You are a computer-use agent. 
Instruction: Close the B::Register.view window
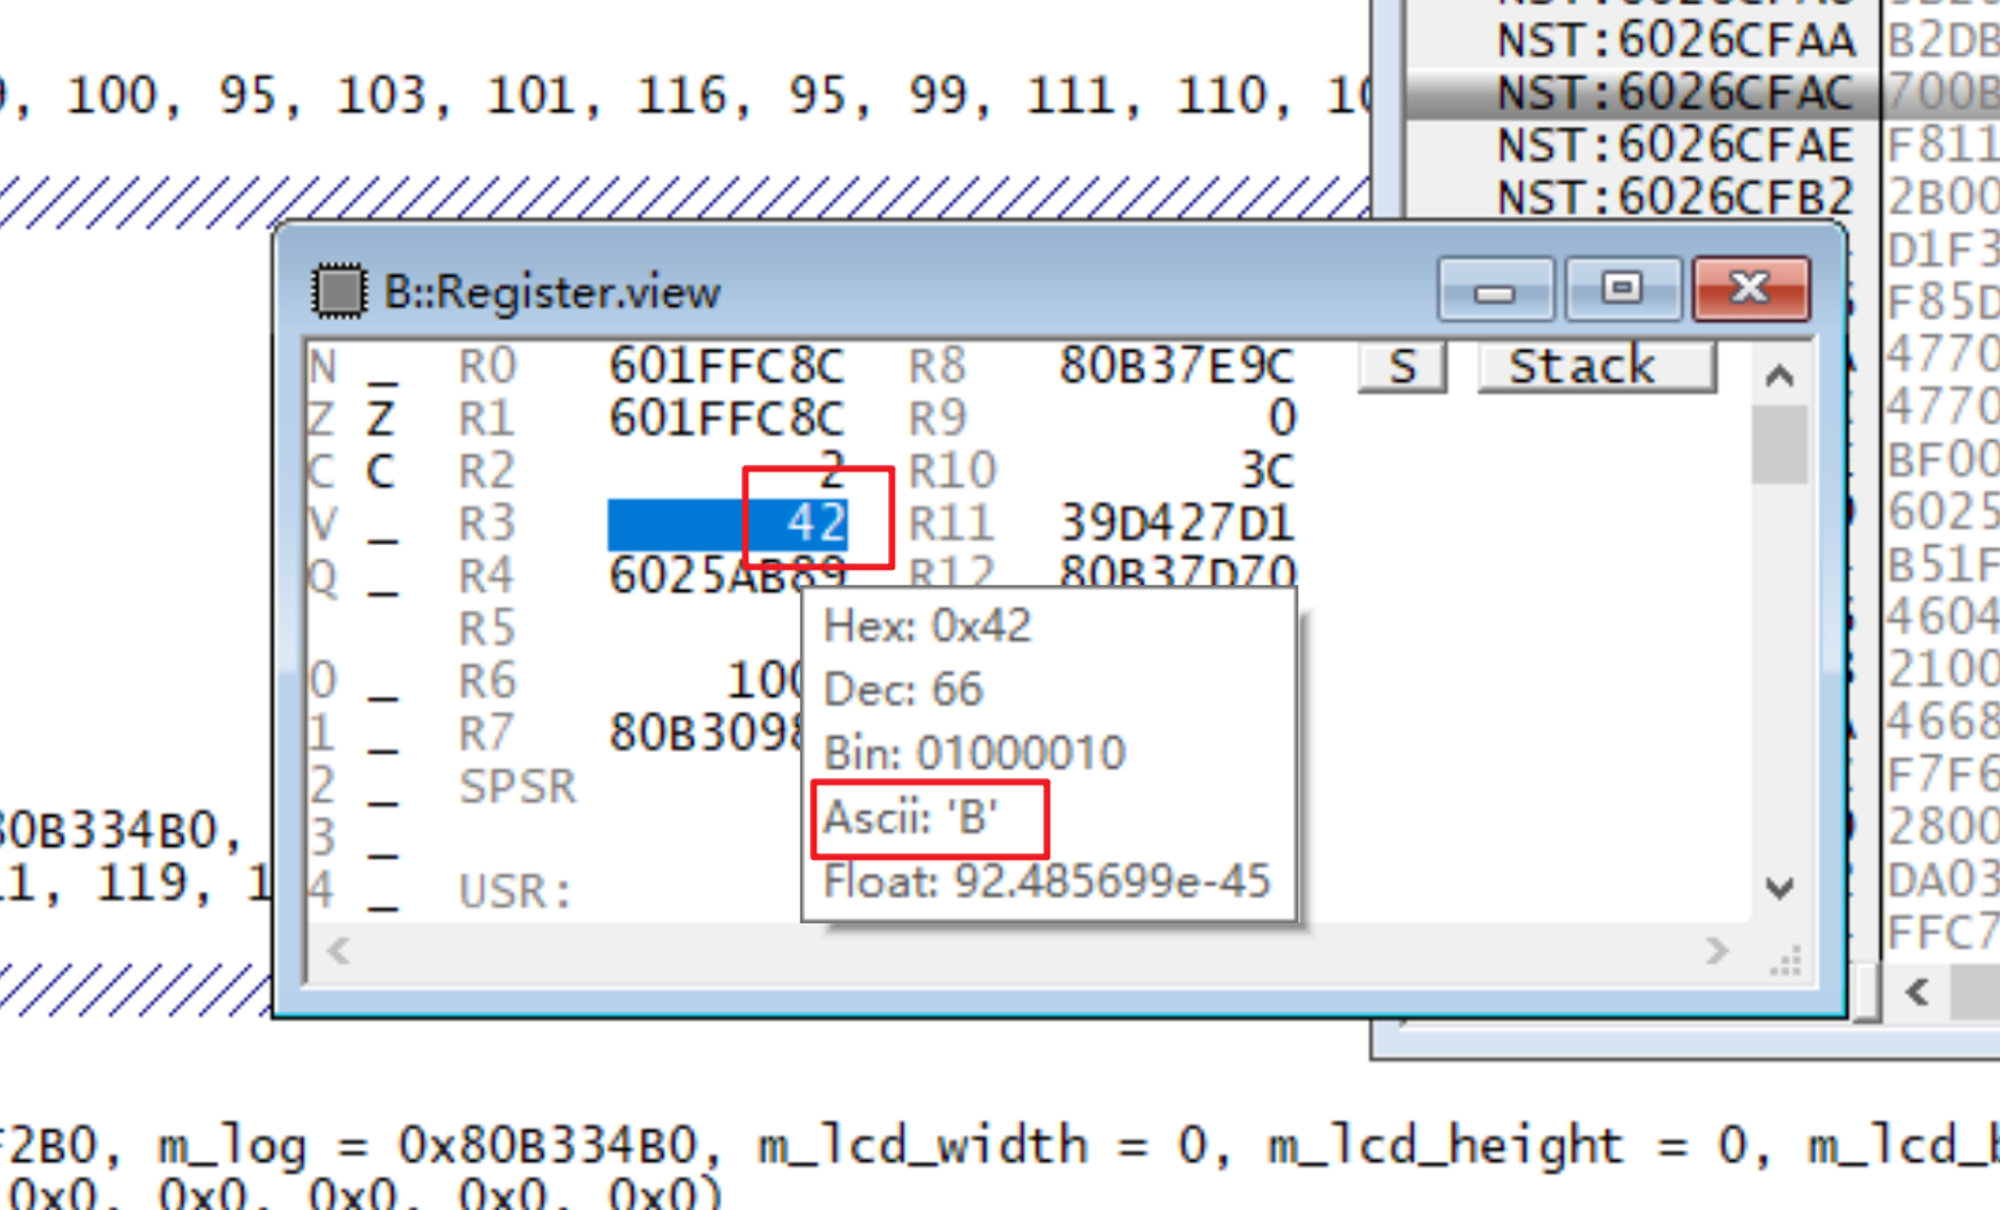click(x=1750, y=289)
